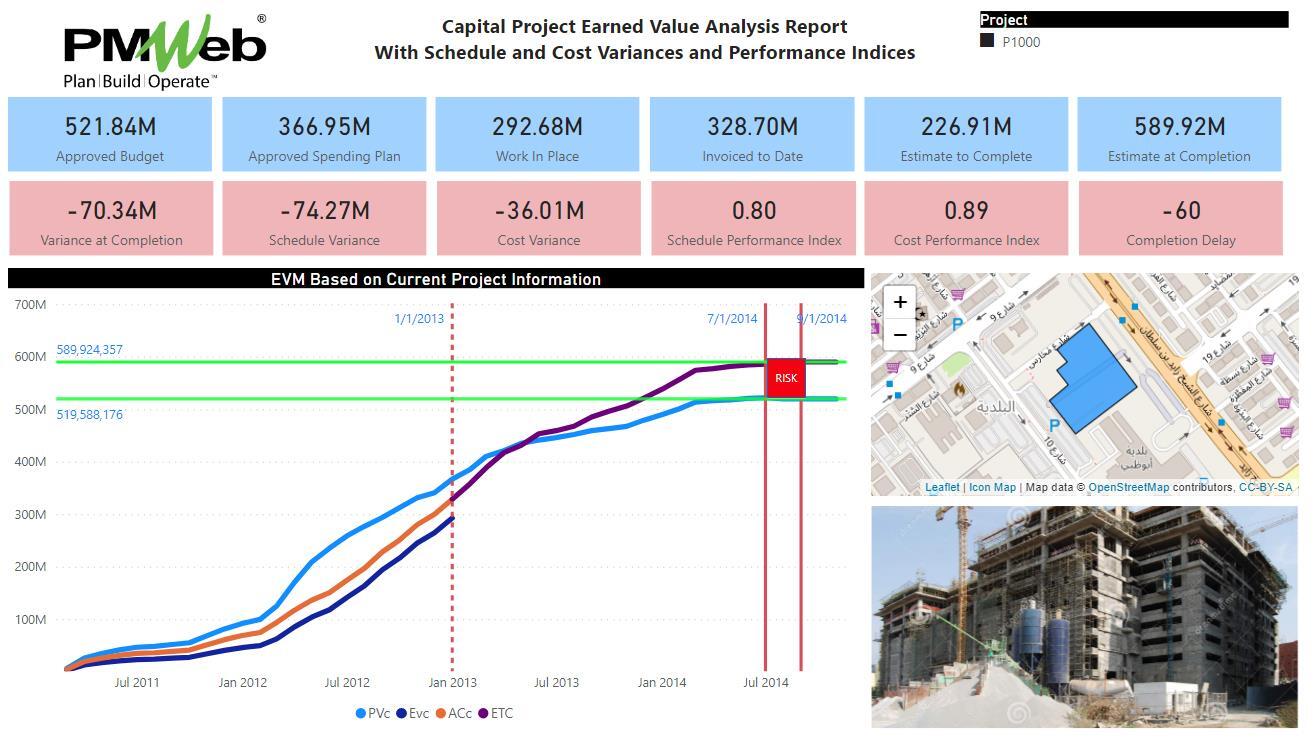Select the Approved Budget 521.84M card
Screen dimensions: 1316x742
[x=110, y=135]
